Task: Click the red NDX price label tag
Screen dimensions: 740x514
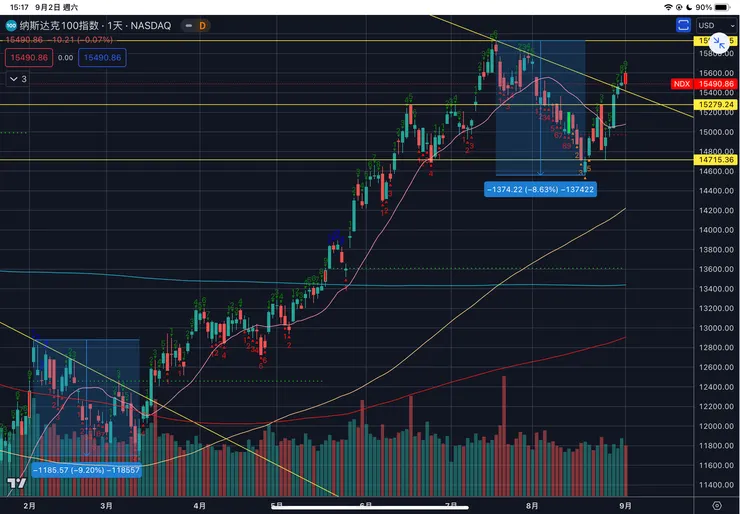Action: point(680,84)
